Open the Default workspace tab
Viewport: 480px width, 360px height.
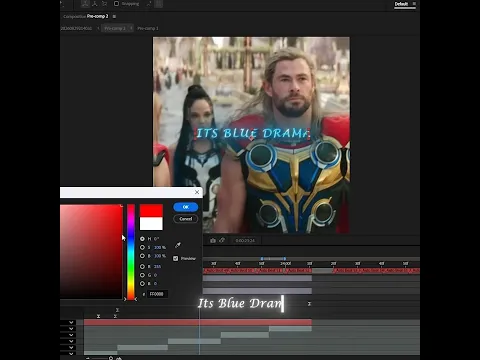(401, 4)
